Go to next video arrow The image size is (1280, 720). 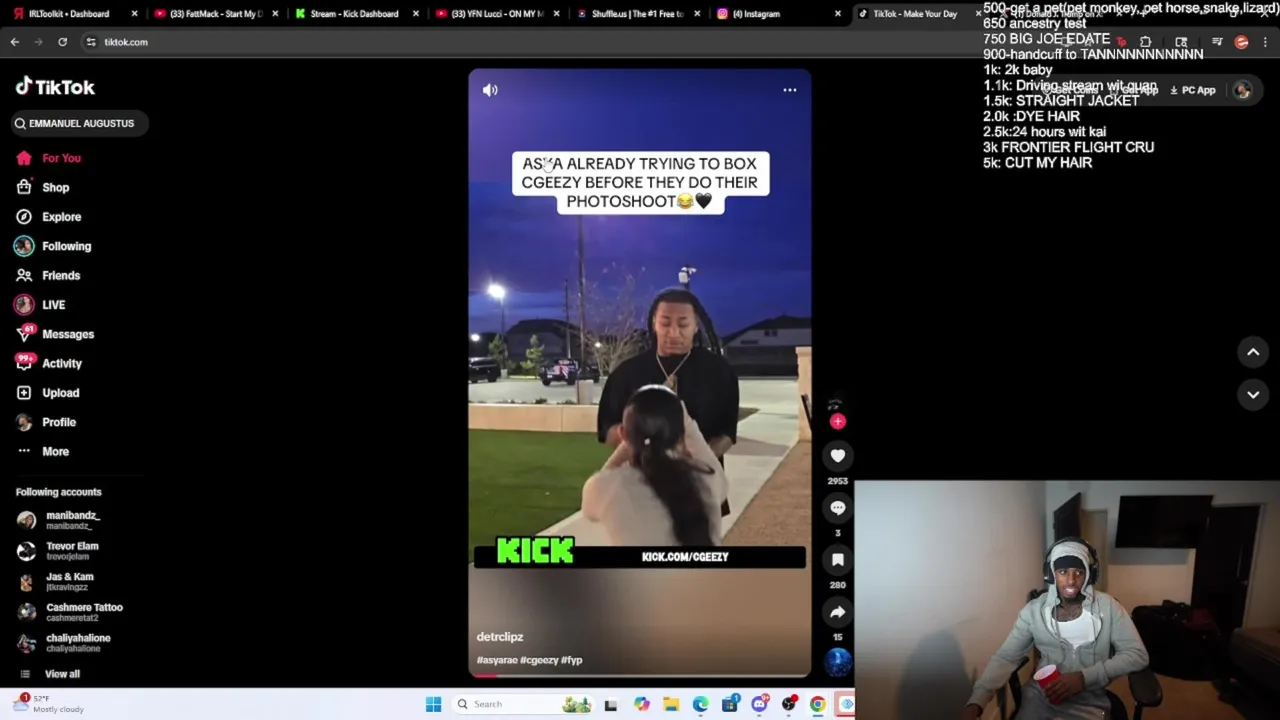pos(1253,395)
